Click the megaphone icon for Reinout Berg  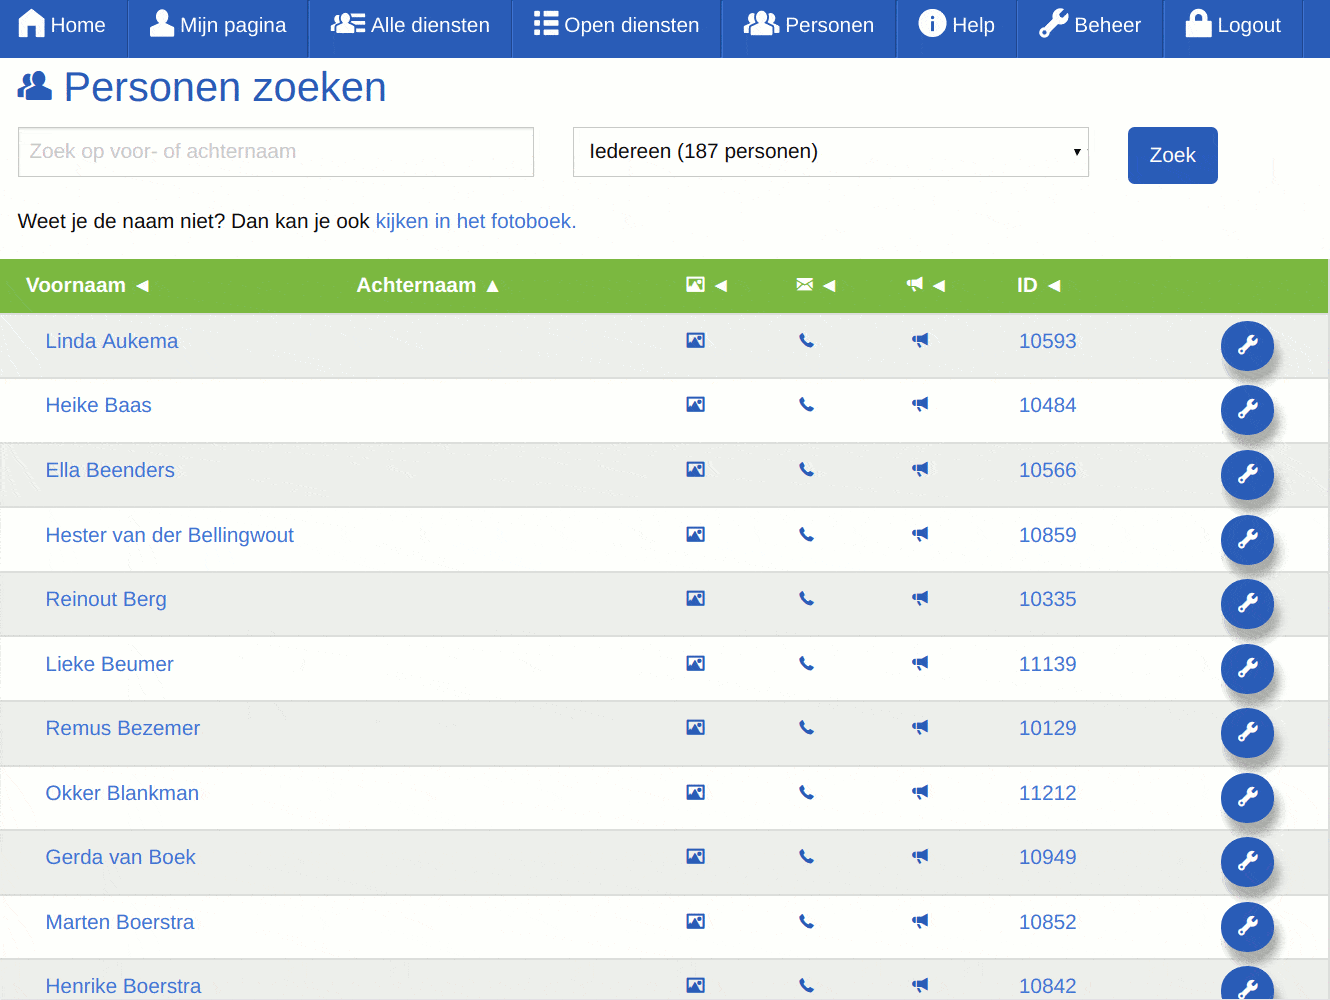(920, 598)
